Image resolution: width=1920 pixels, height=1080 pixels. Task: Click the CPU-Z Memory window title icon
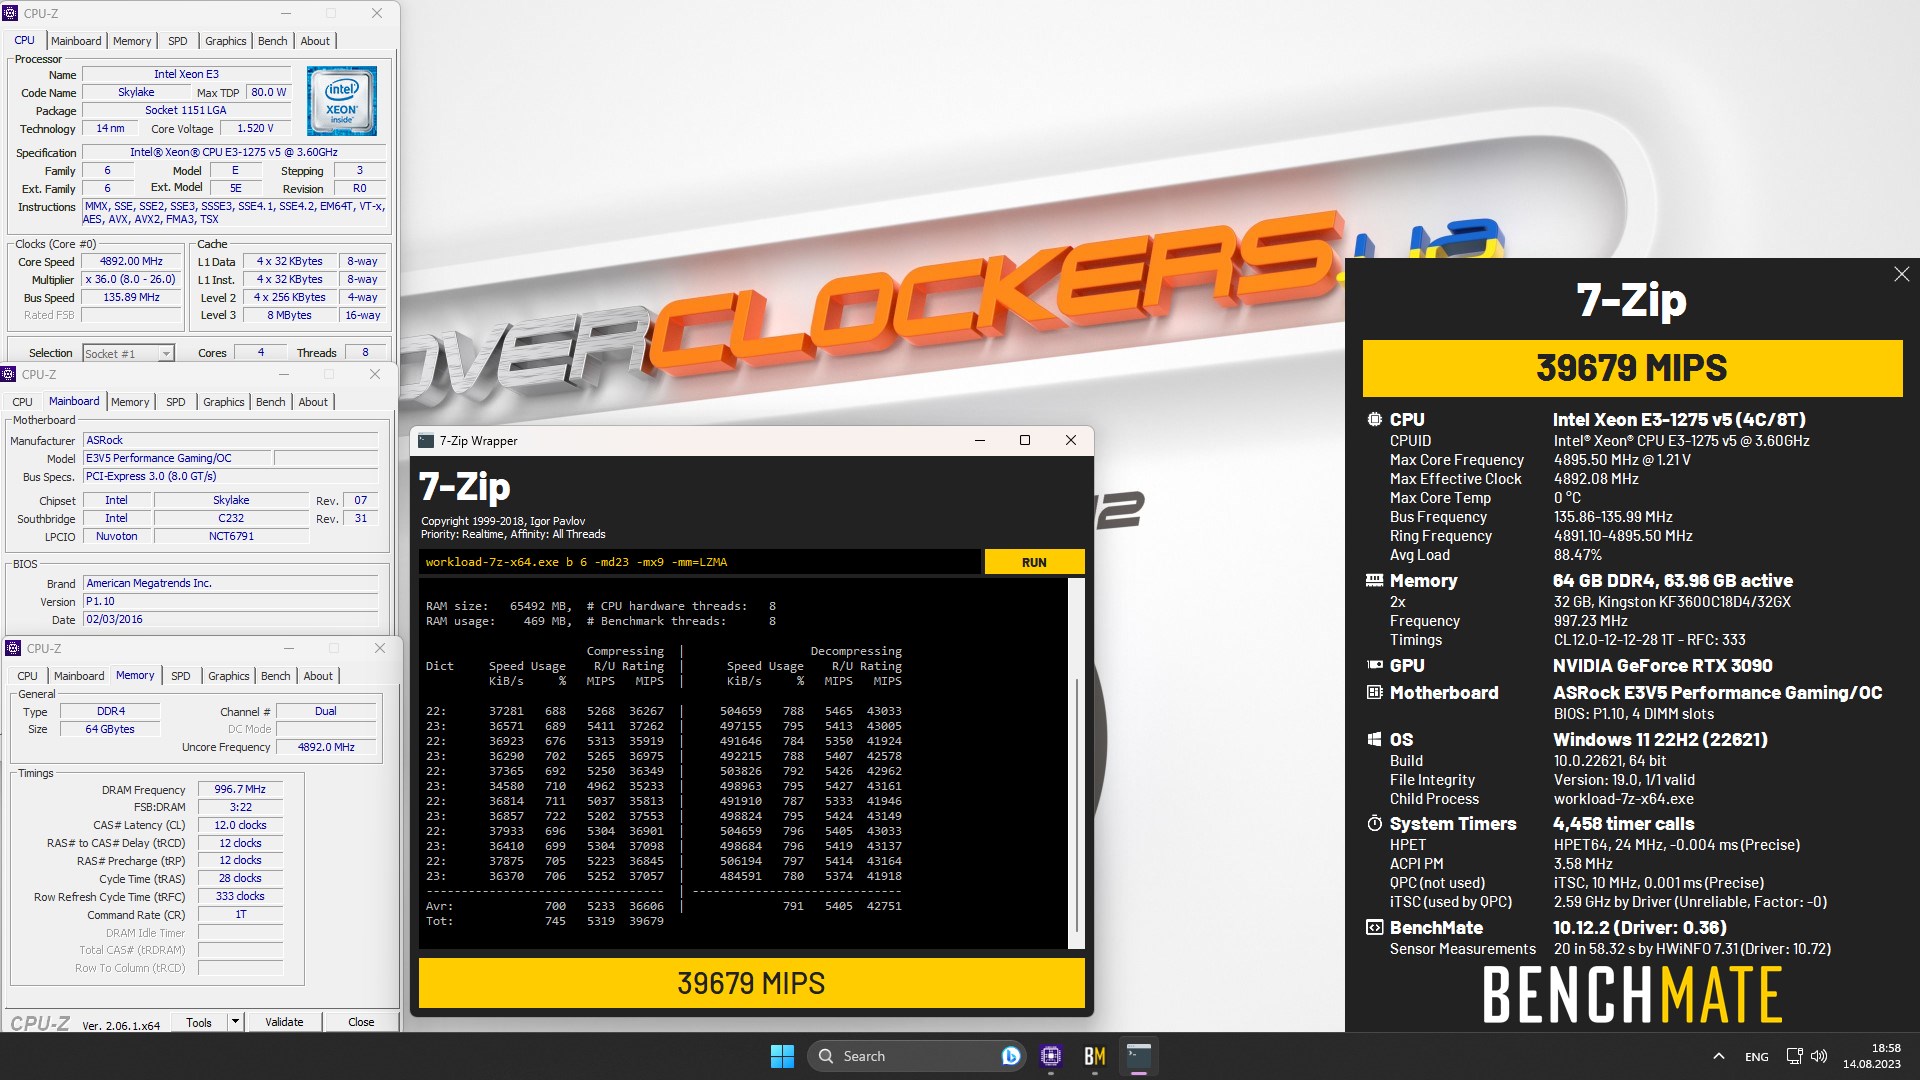coord(13,648)
